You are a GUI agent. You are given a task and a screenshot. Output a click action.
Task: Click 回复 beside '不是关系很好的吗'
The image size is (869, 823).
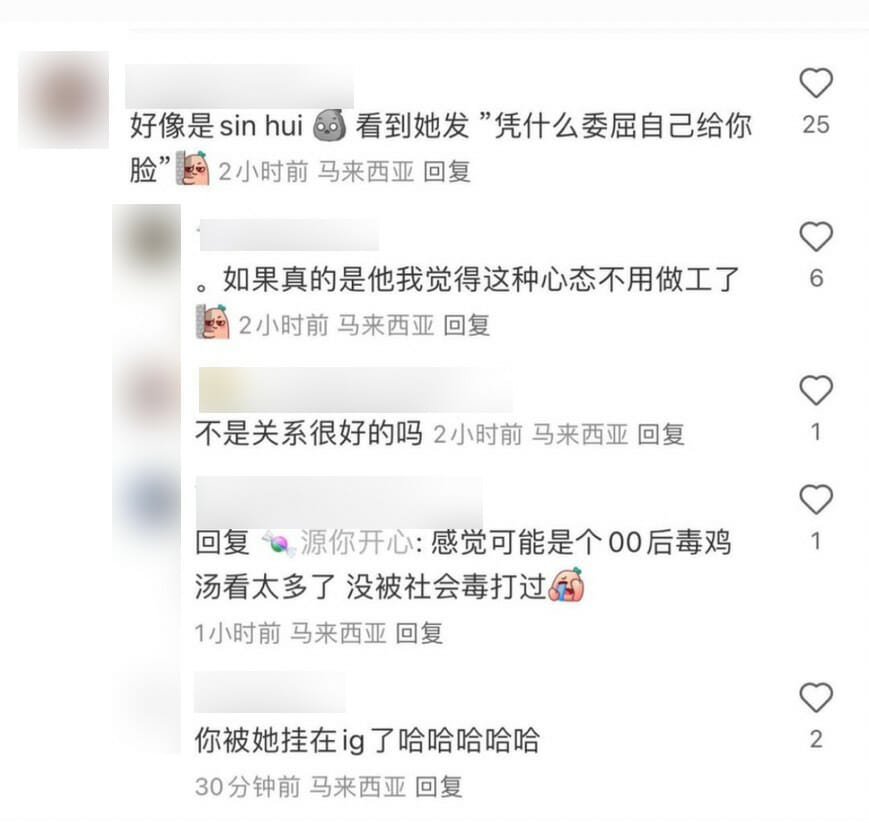pyautogui.click(x=661, y=434)
